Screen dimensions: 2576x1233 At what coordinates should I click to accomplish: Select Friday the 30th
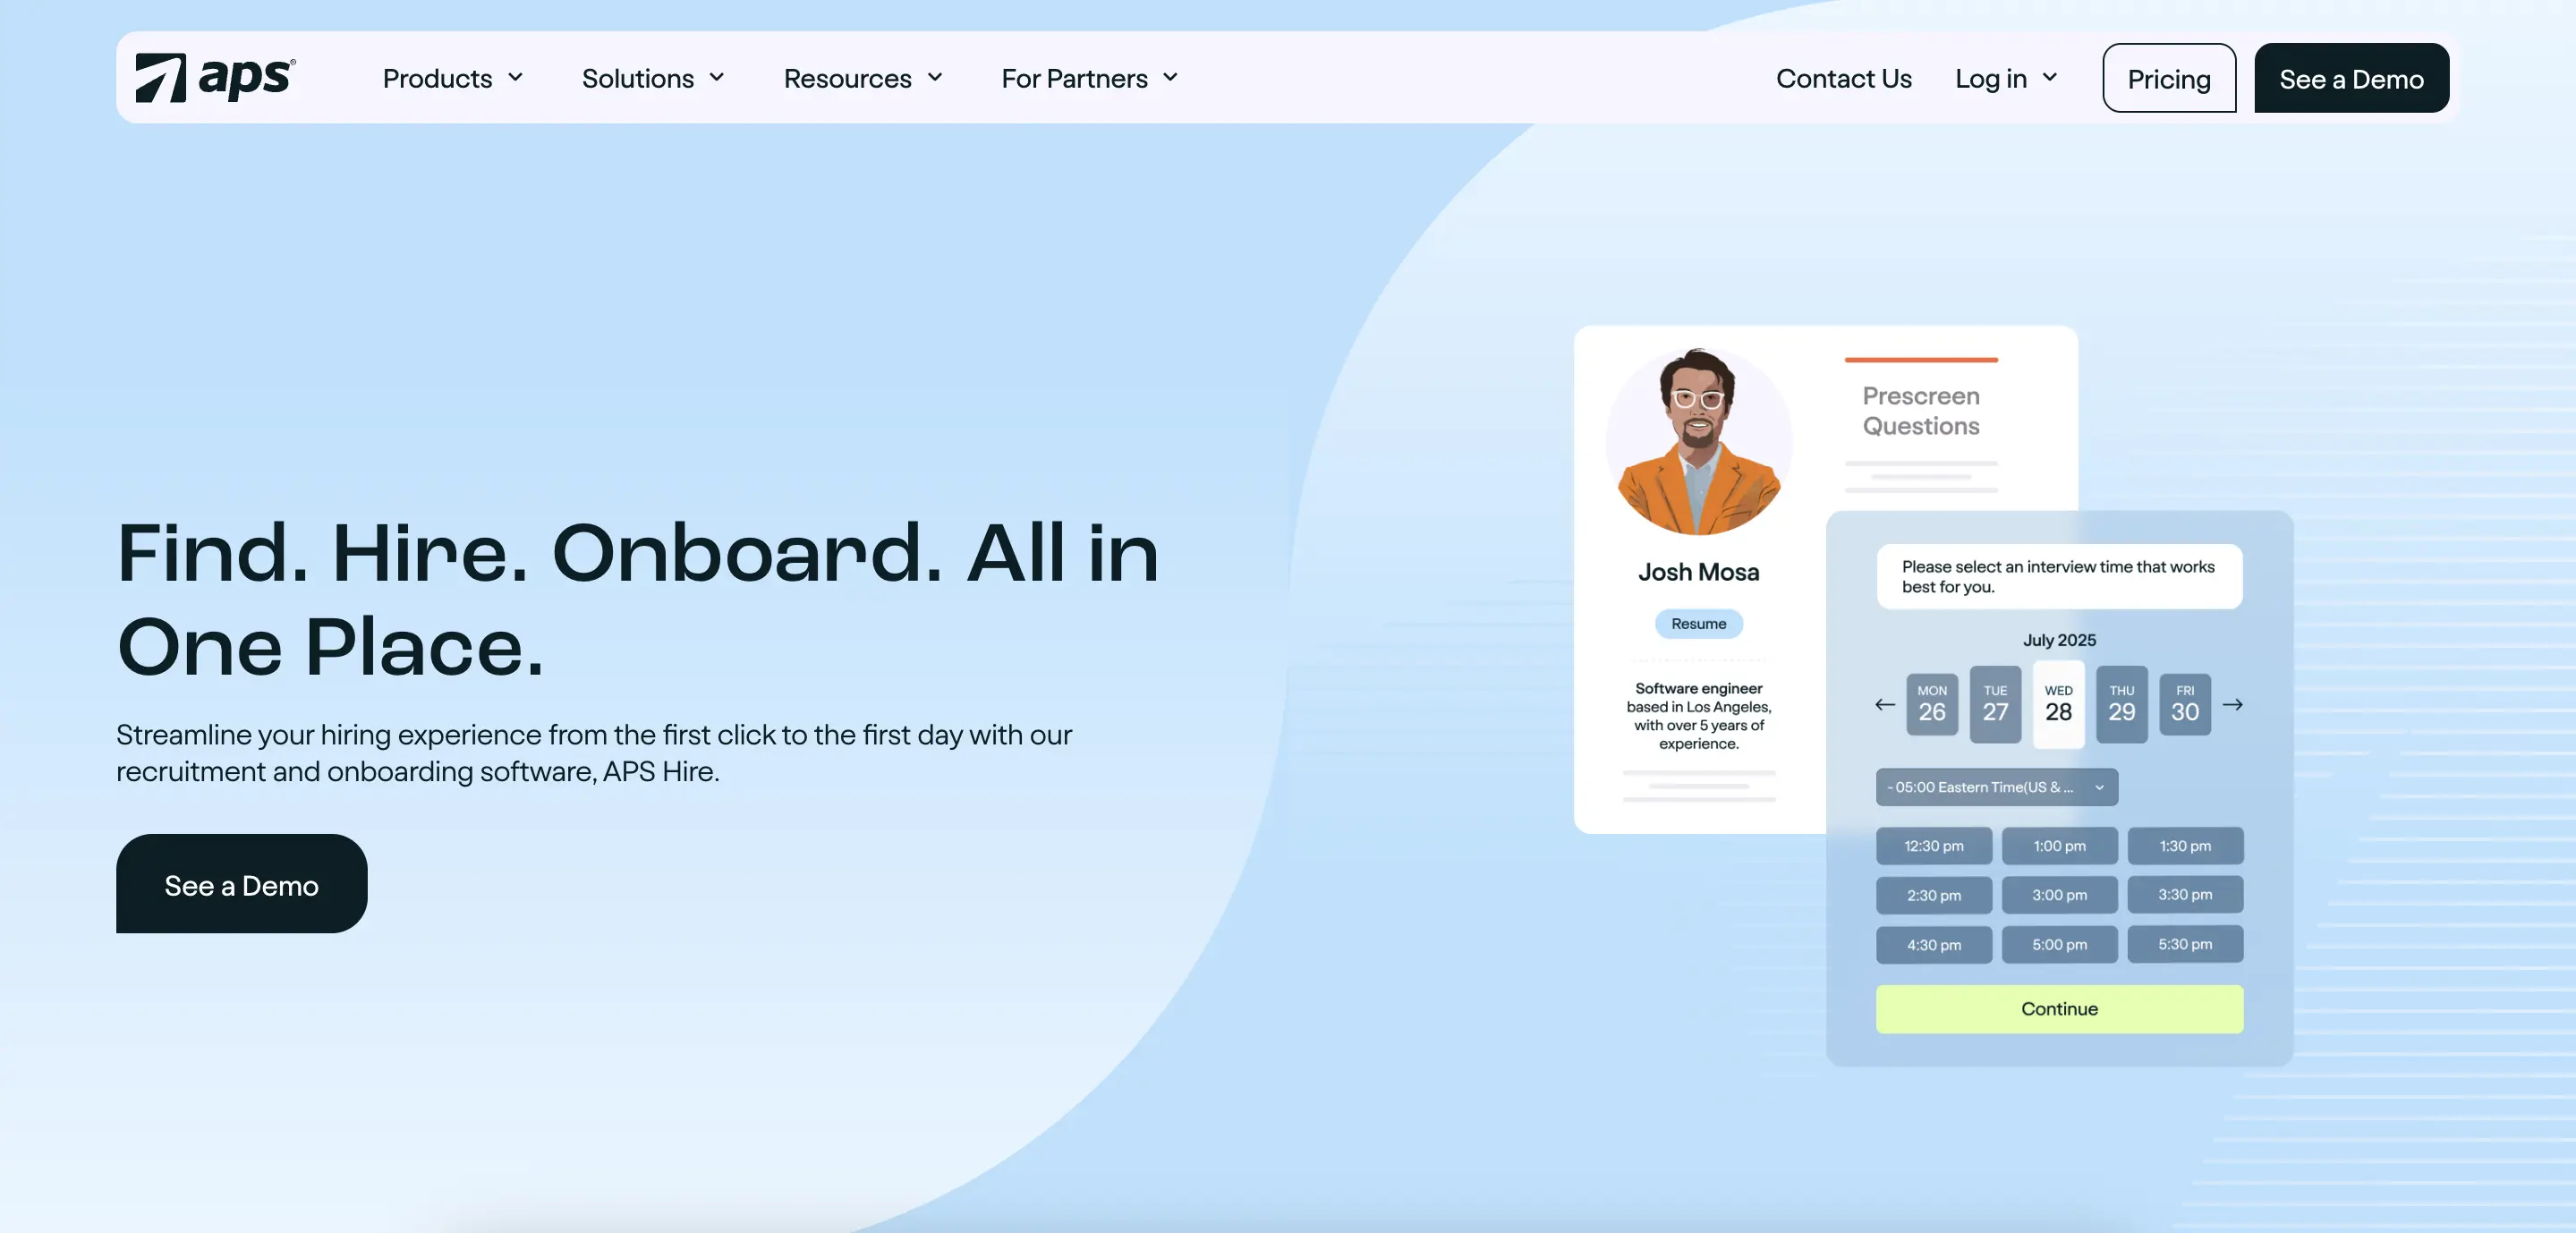[2184, 705]
